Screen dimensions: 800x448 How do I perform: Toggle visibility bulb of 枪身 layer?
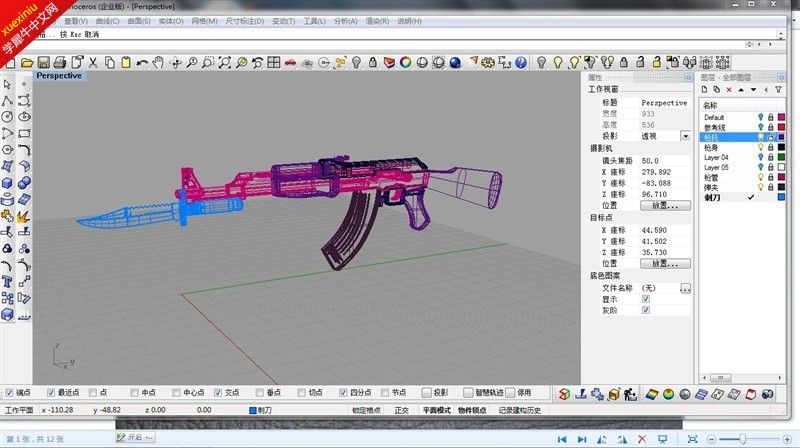761,147
